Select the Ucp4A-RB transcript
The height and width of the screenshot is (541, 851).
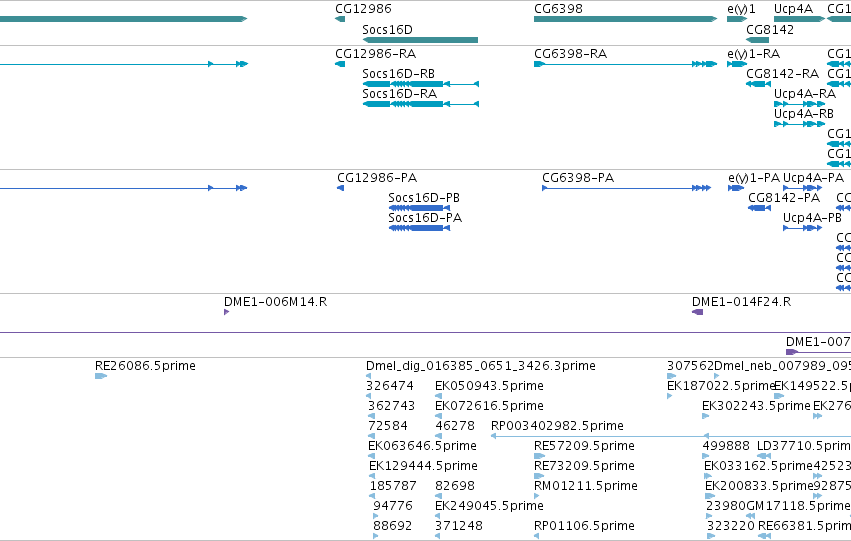tap(799, 124)
